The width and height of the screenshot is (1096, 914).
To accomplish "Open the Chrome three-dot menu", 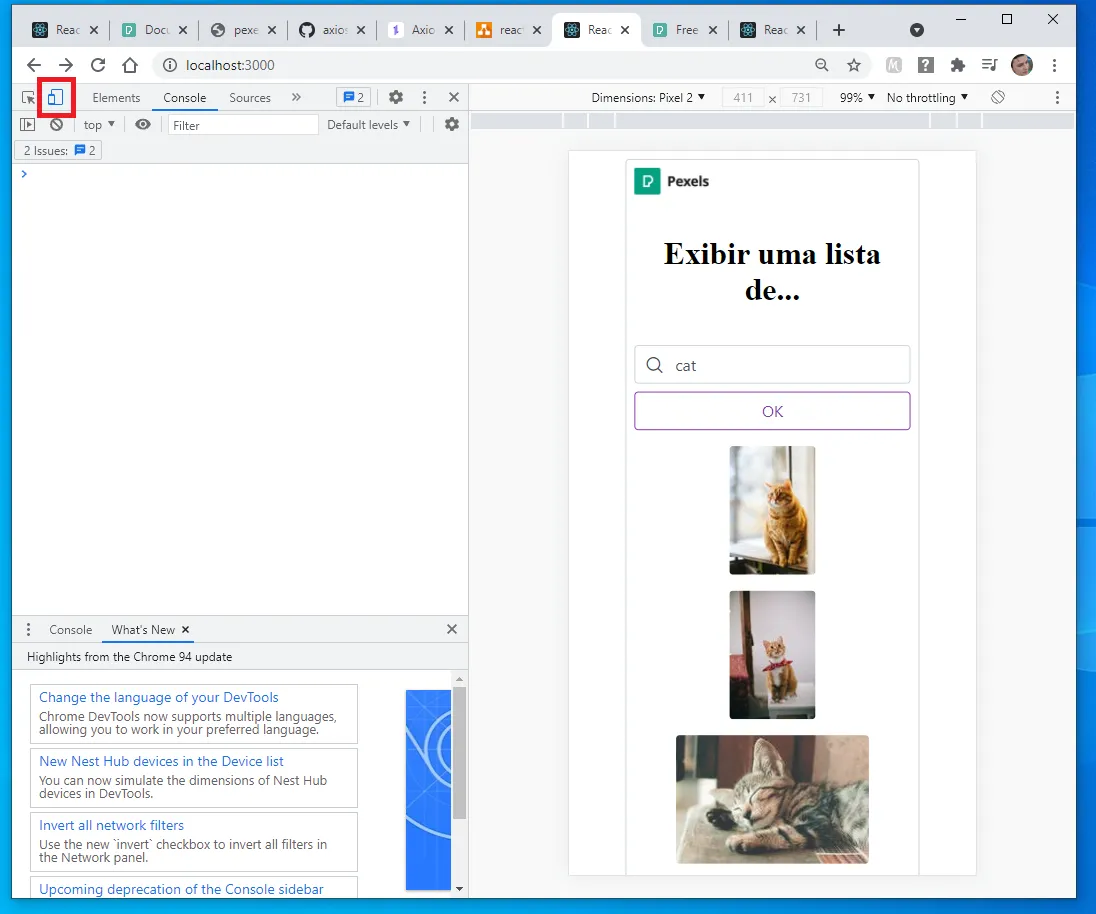I will point(1055,65).
